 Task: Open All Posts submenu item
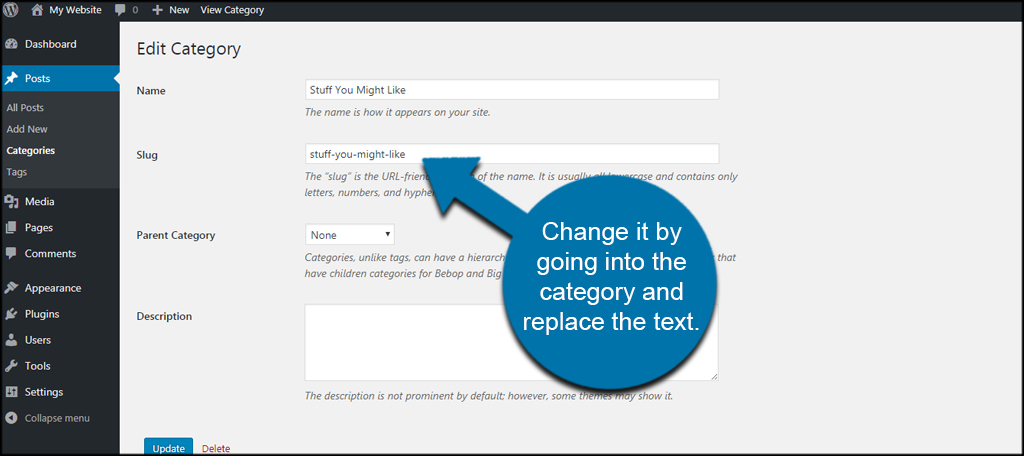[25, 108]
